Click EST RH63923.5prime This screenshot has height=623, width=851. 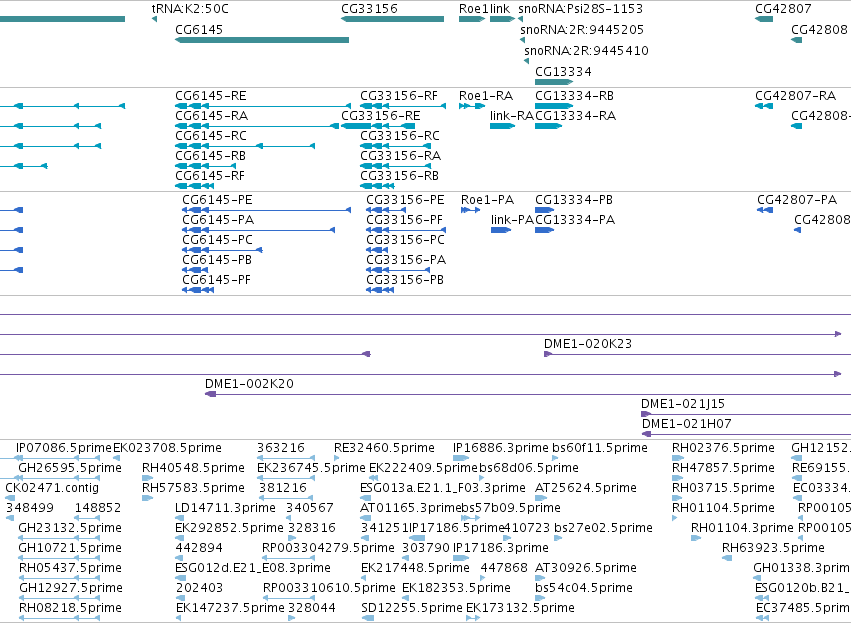coord(773,548)
